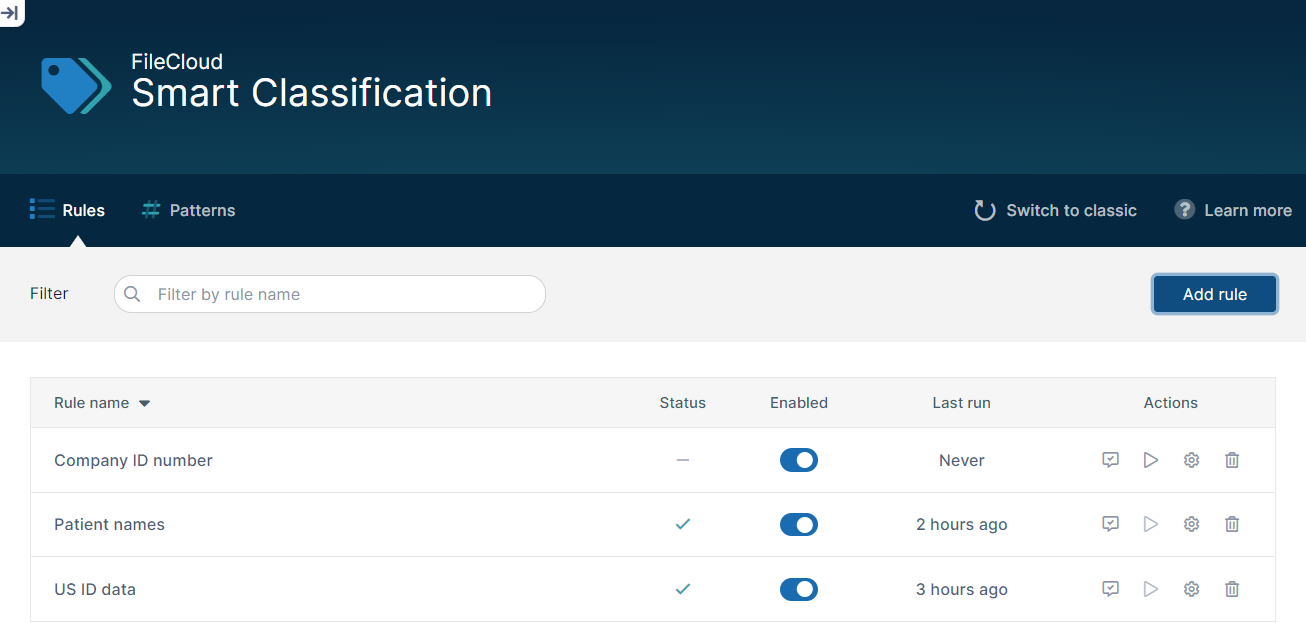
Task: Focus the Filter by rule name field
Action: click(x=340, y=294)
